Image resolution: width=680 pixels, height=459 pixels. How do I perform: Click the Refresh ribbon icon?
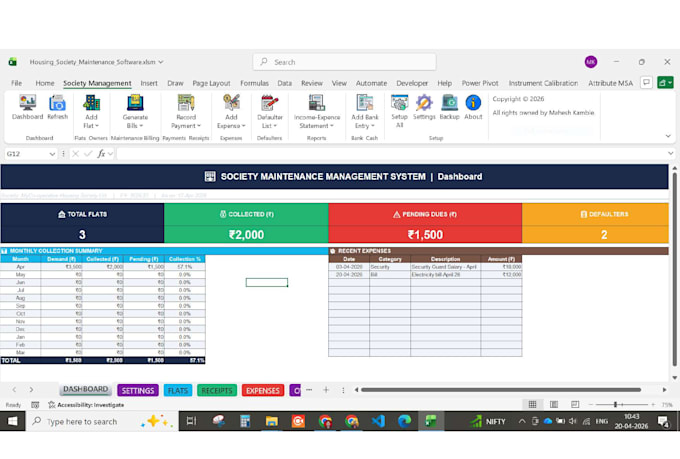pos(57,107)
